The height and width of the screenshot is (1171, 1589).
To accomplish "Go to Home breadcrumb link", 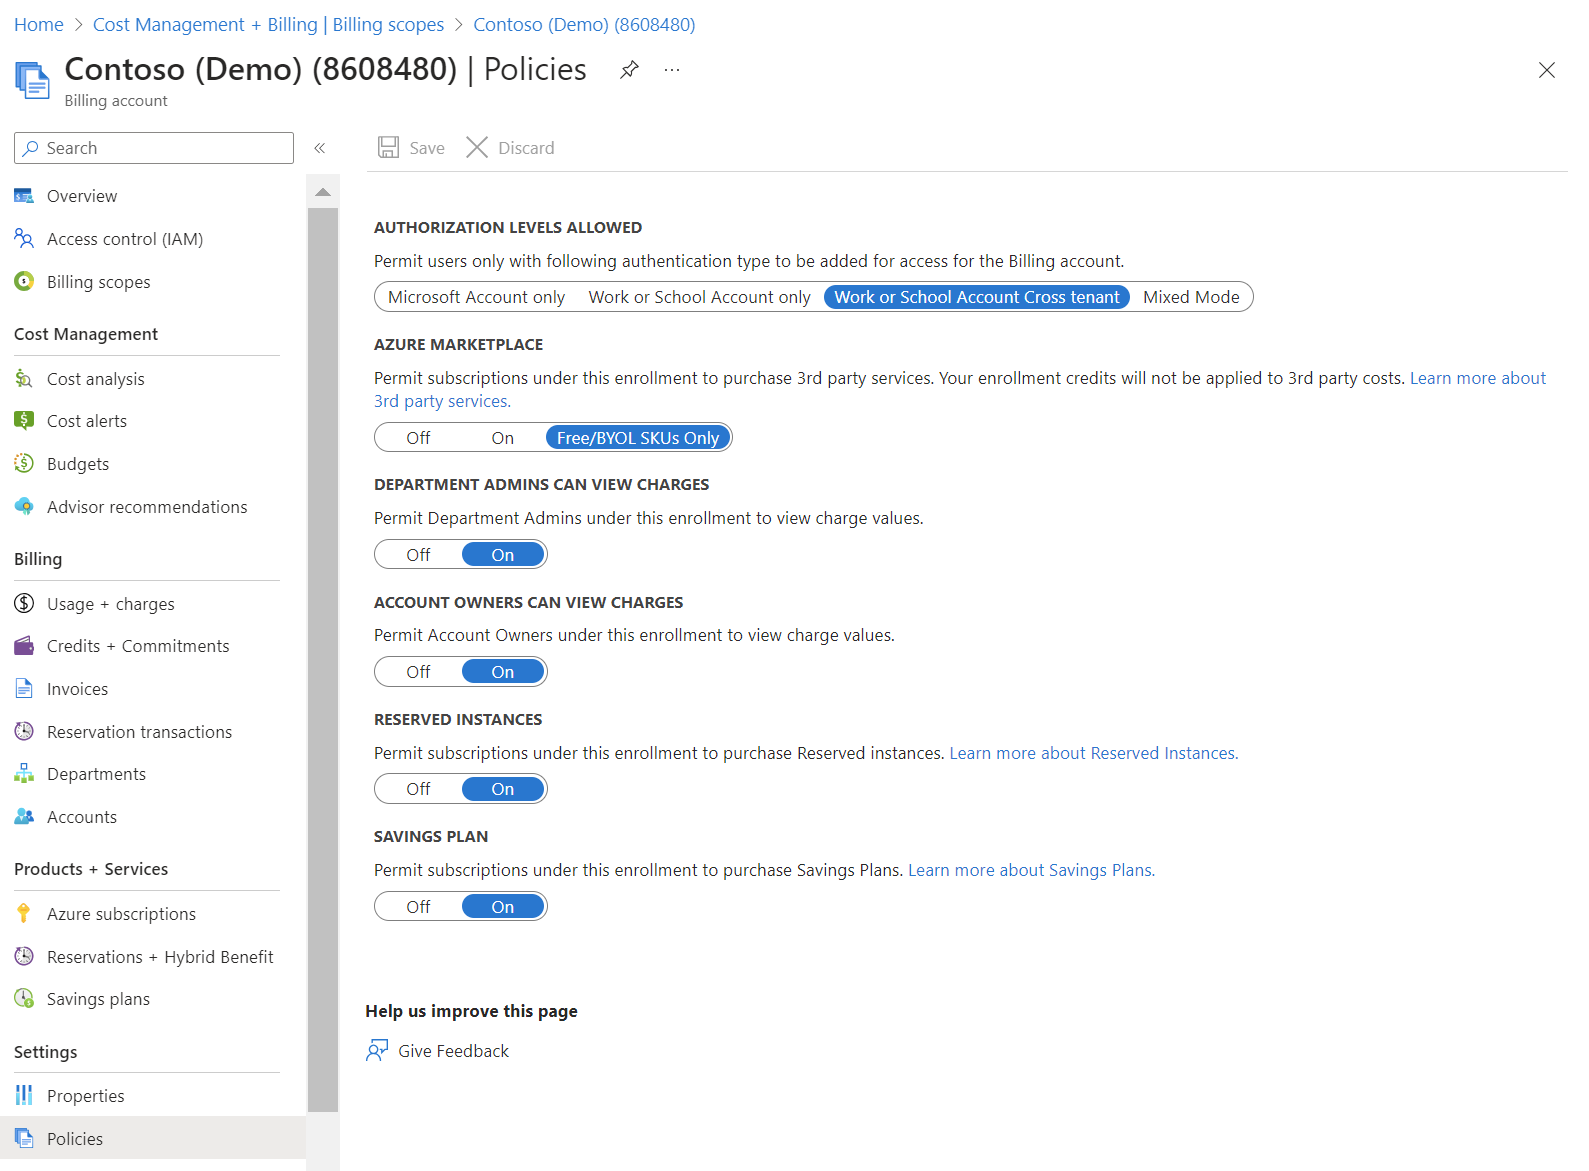I will pos(39,25).
